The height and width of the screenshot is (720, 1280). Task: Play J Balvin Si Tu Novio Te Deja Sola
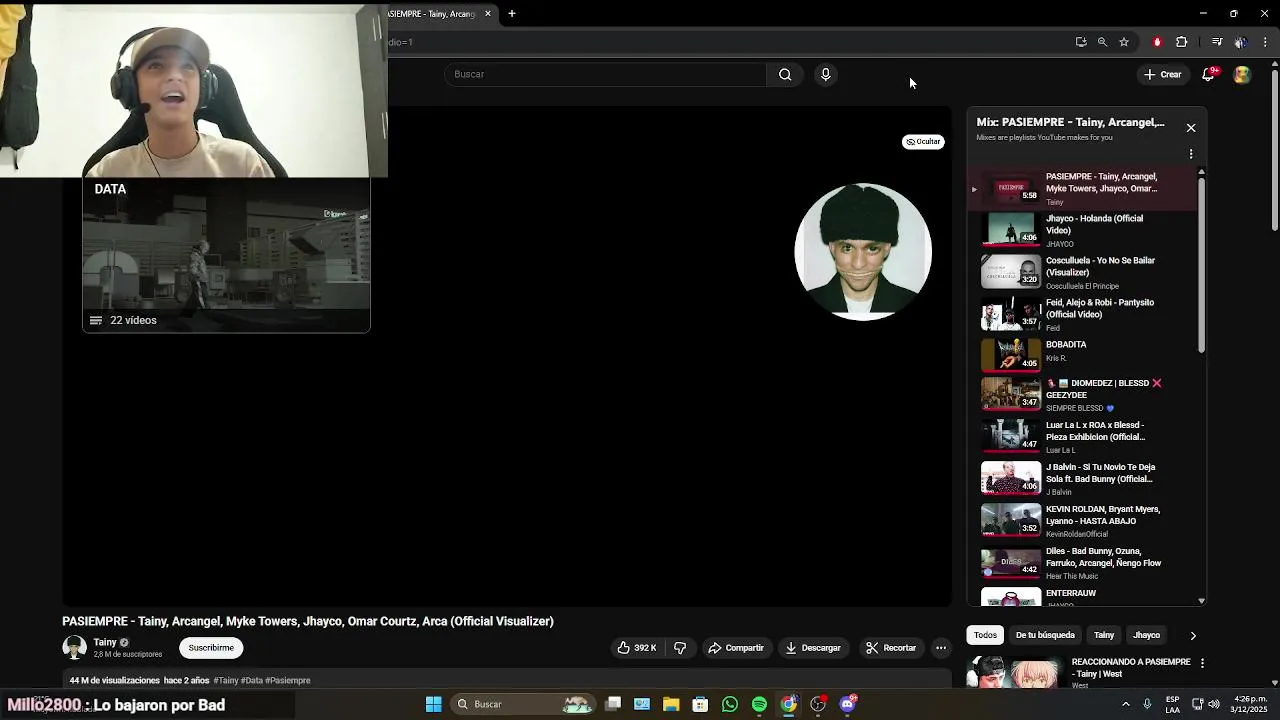[x=1085, y=479]
